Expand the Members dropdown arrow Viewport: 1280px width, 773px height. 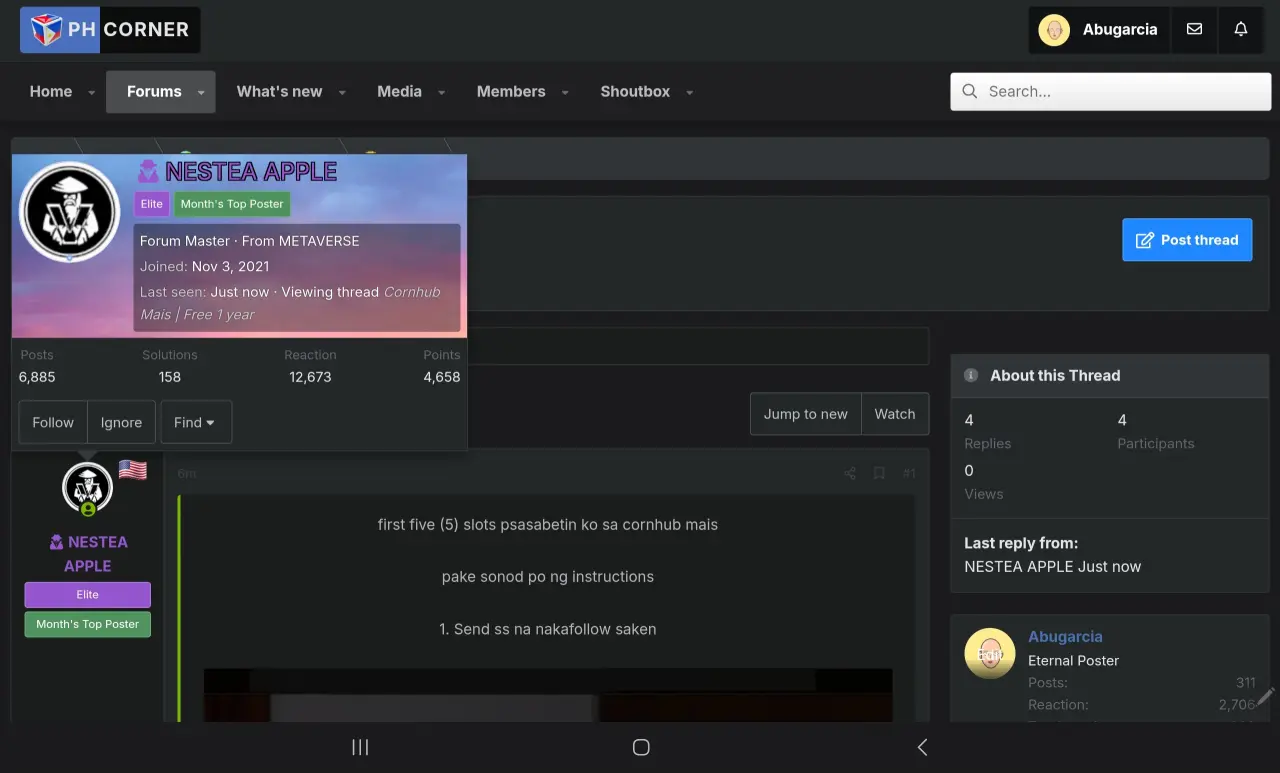565,92
